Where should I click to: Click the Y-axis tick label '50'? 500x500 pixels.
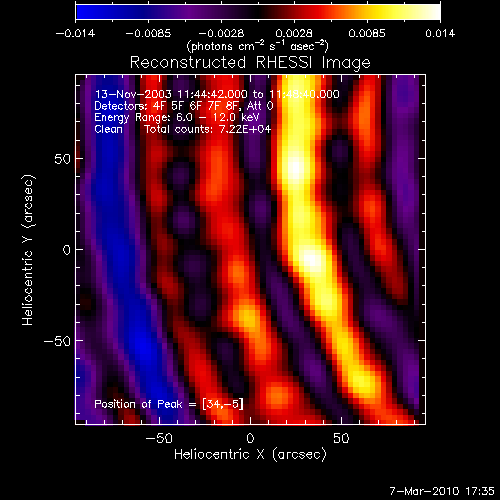[x=63, y=159]
